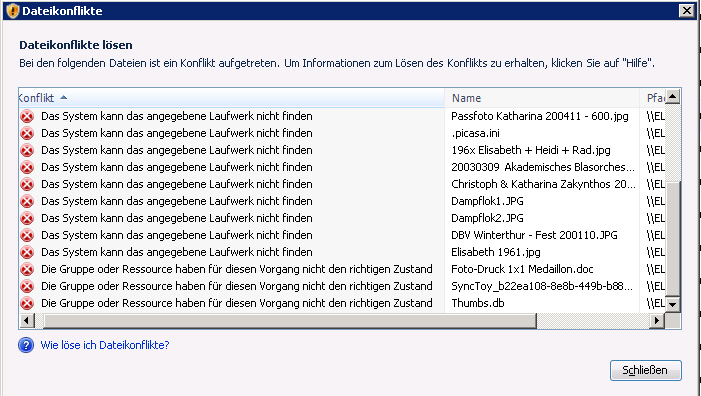This screenshot has height=396, width=701.
Task: Click the Pfad column header
Action: (653, 98)
